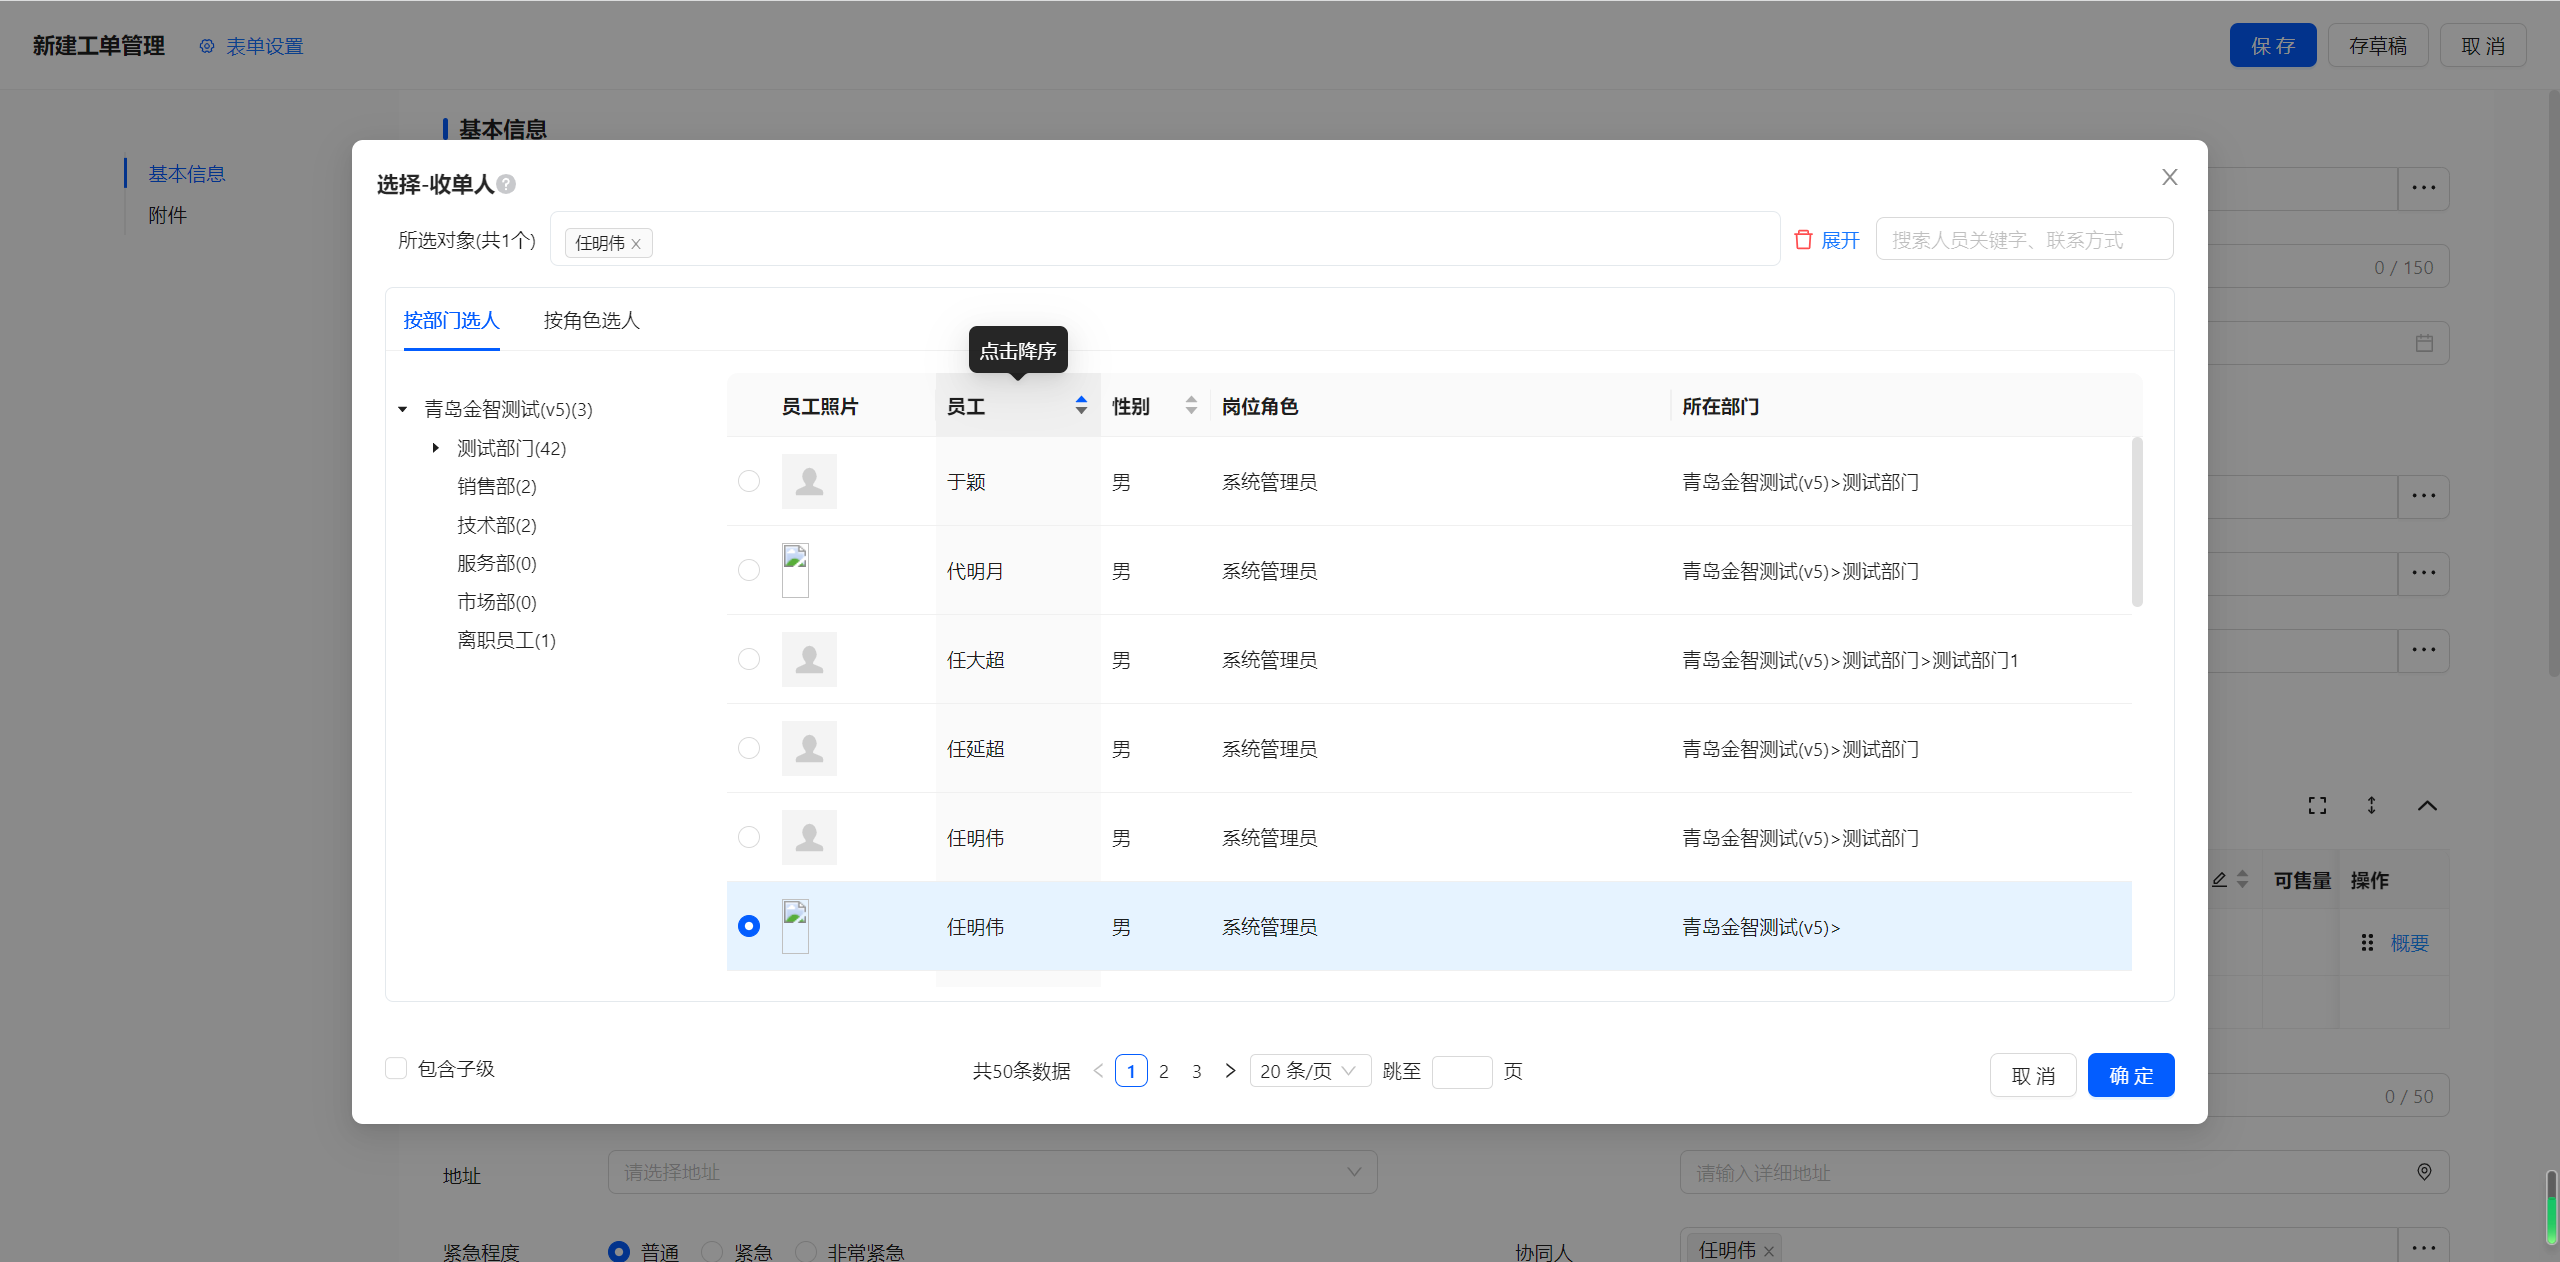The image size is (2560, 1262).
Task: Click 任大超 avatar photo
Action: click(x=809, y=659)
